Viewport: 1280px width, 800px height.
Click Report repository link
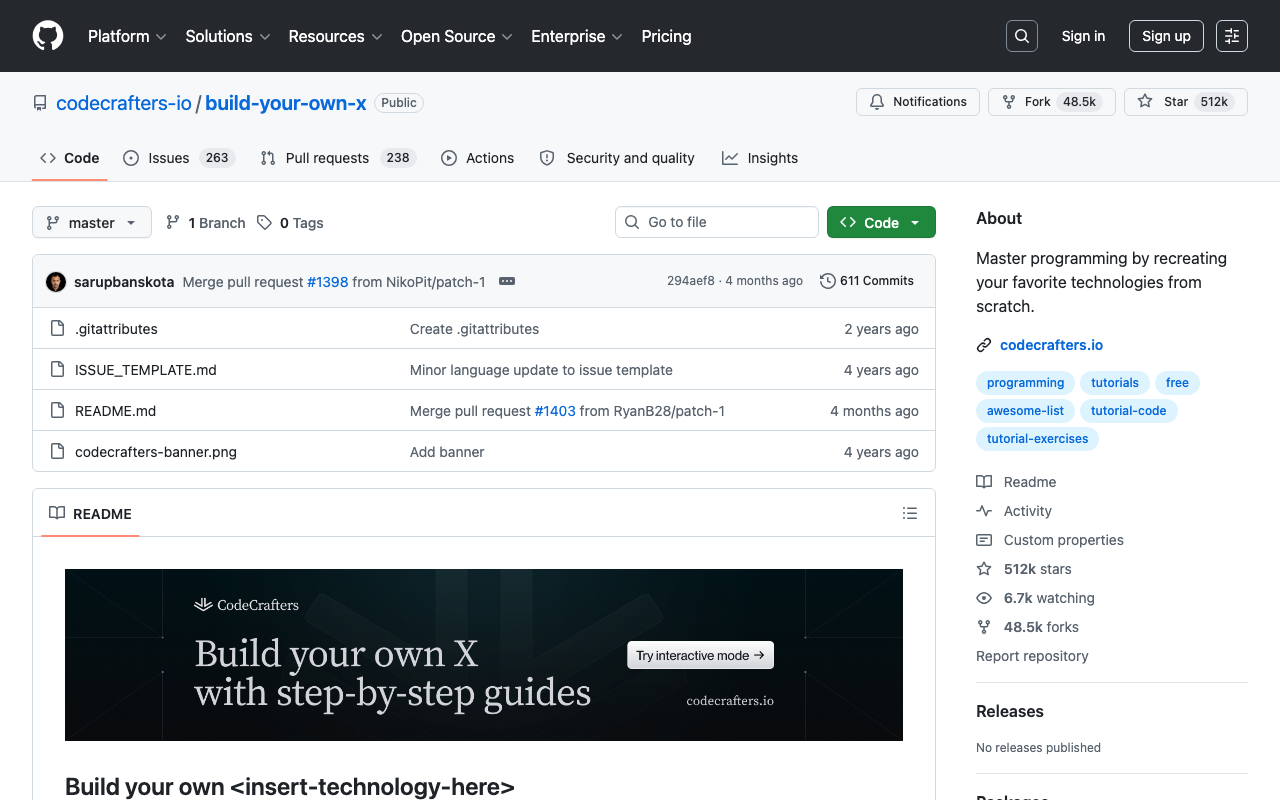pyautogui.click(x=1032, y=656)
